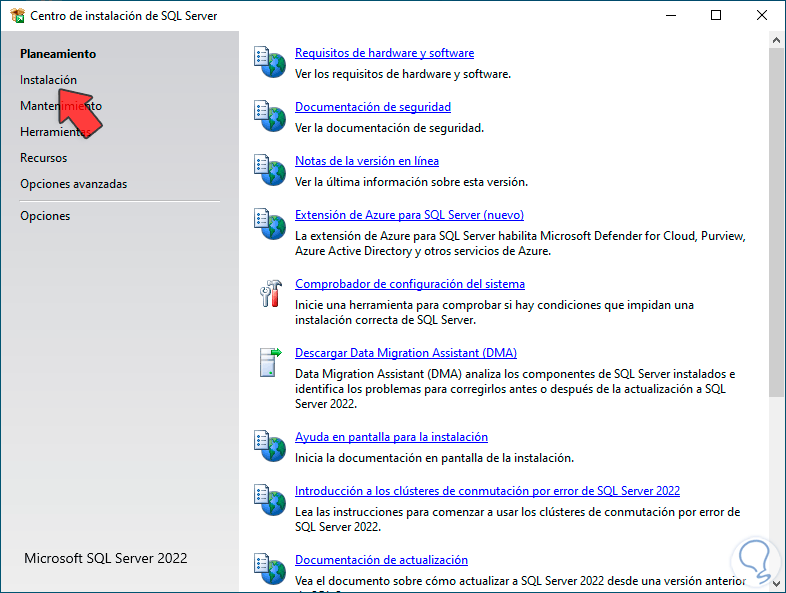Select the Planeamiento section
This screenshot has height=593, width=786.
tap(58, 54)
